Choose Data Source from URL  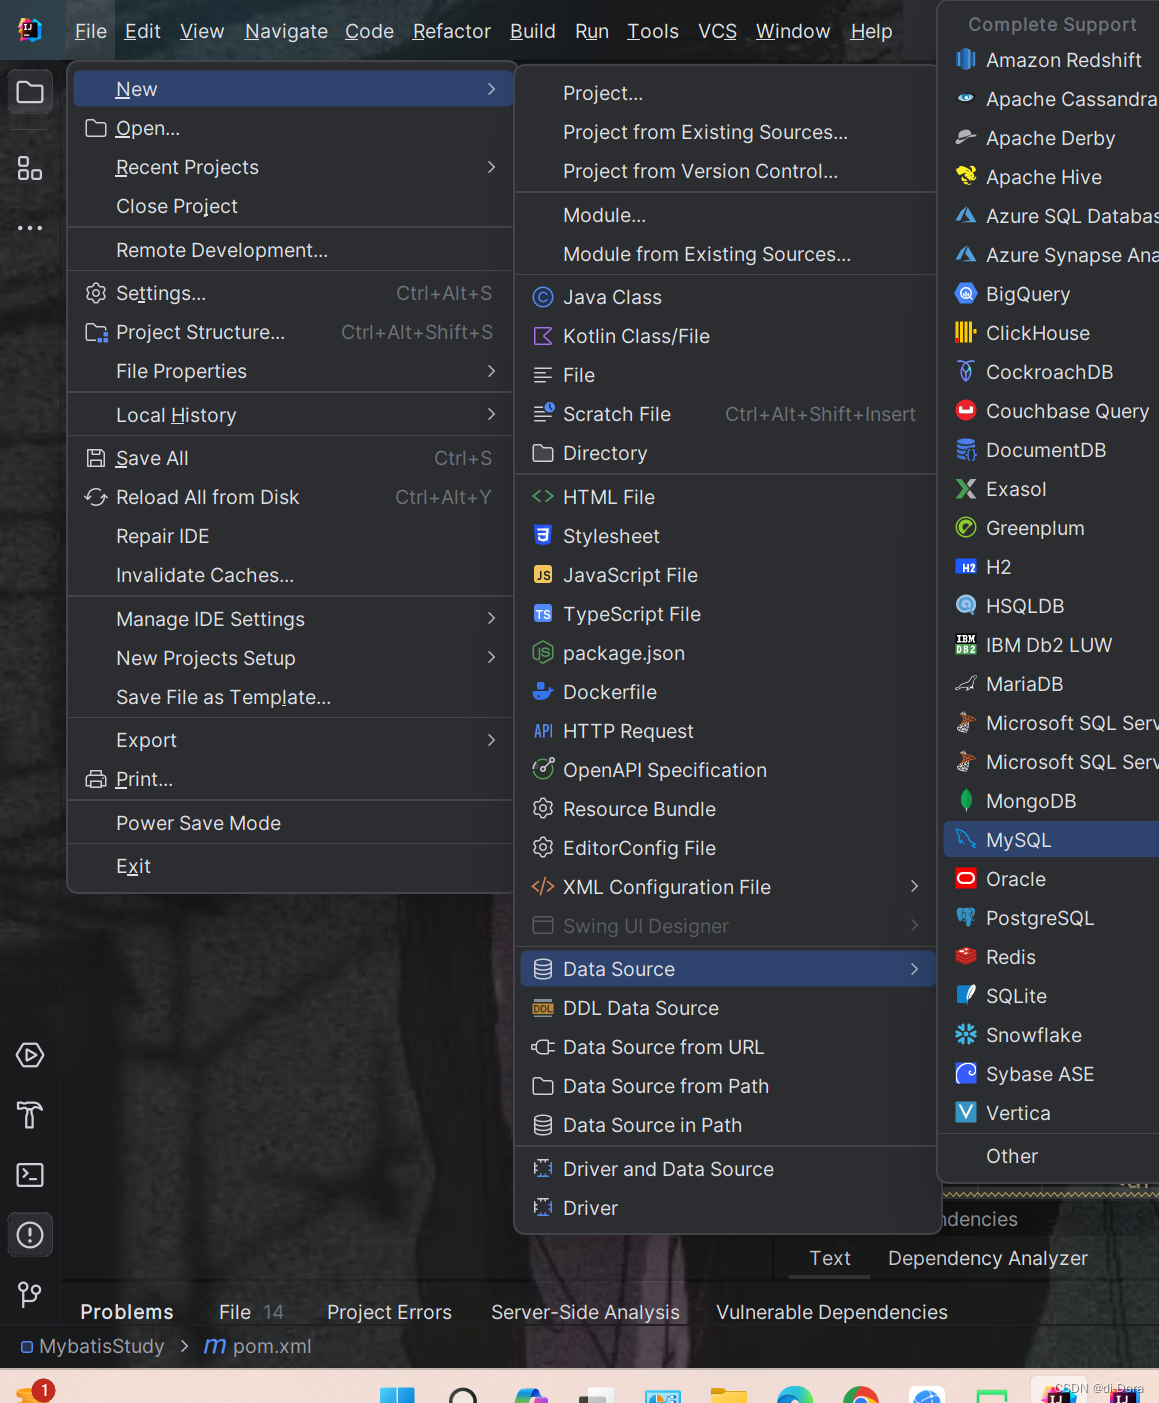(x=726, y=1047)
